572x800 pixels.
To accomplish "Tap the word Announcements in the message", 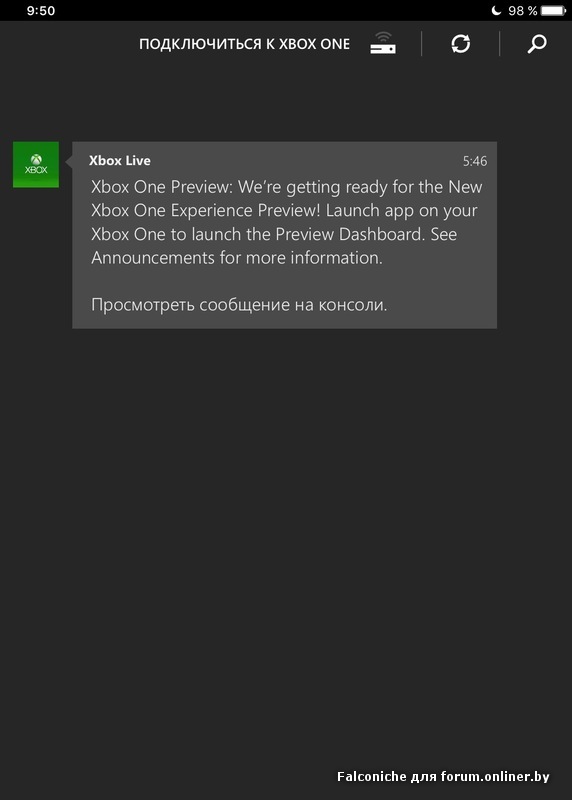I will 153,258.
